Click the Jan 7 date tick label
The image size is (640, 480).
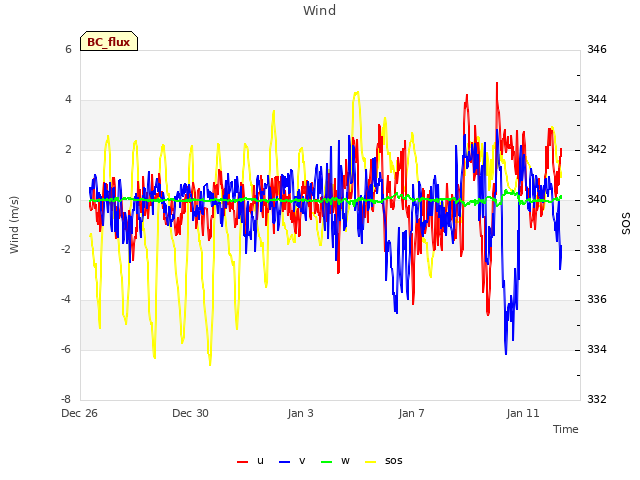(411, 413)
